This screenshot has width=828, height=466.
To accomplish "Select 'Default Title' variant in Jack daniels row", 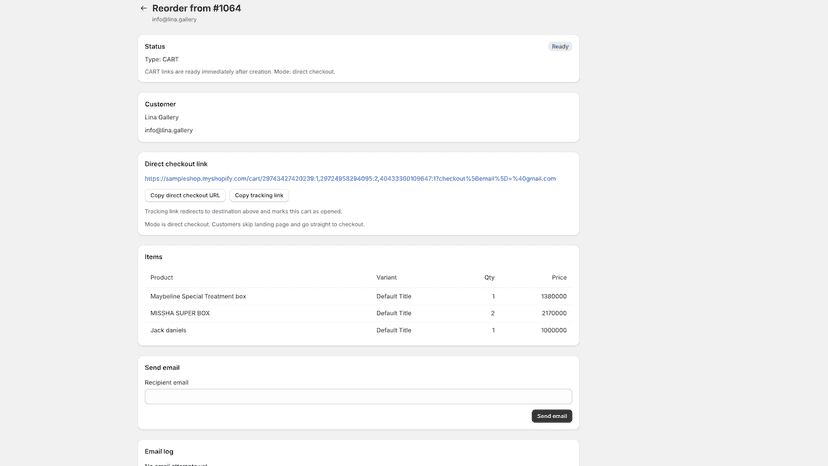I will 394,330.
